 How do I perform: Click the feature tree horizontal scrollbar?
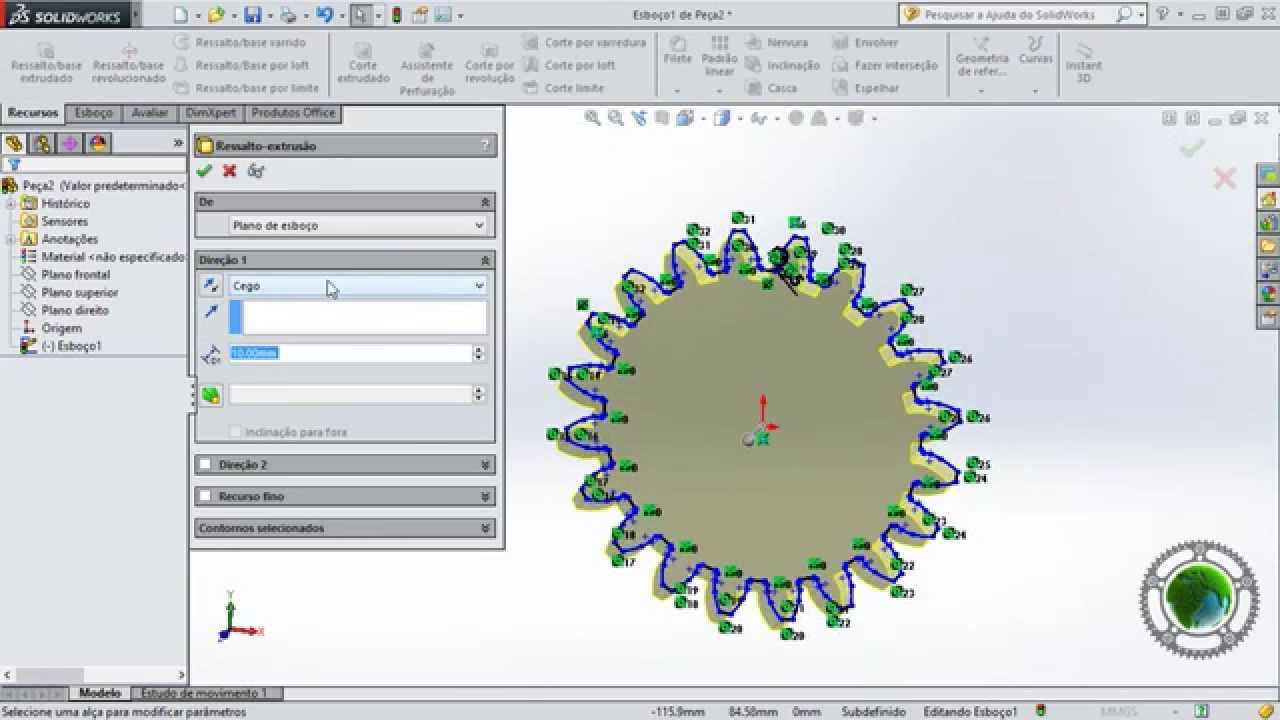(x=94, y=676)
